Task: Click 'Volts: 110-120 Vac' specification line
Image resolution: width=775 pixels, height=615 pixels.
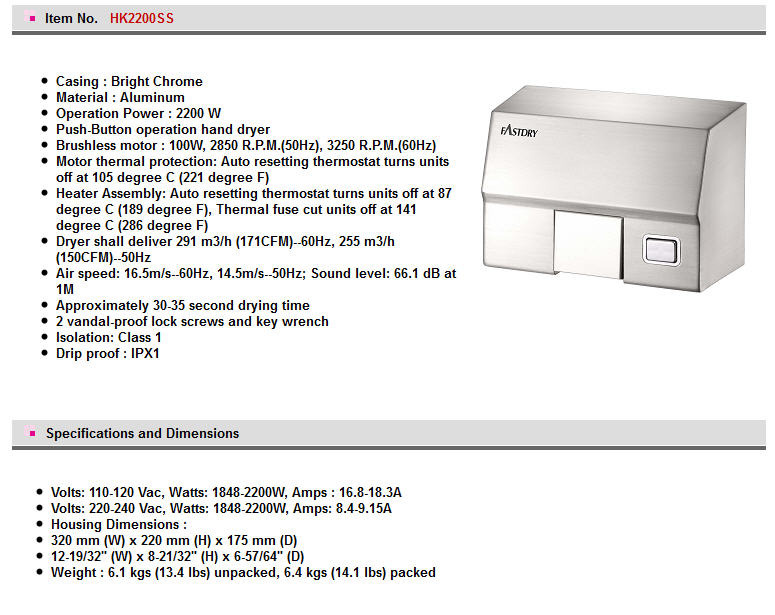Action: point(226,493)
